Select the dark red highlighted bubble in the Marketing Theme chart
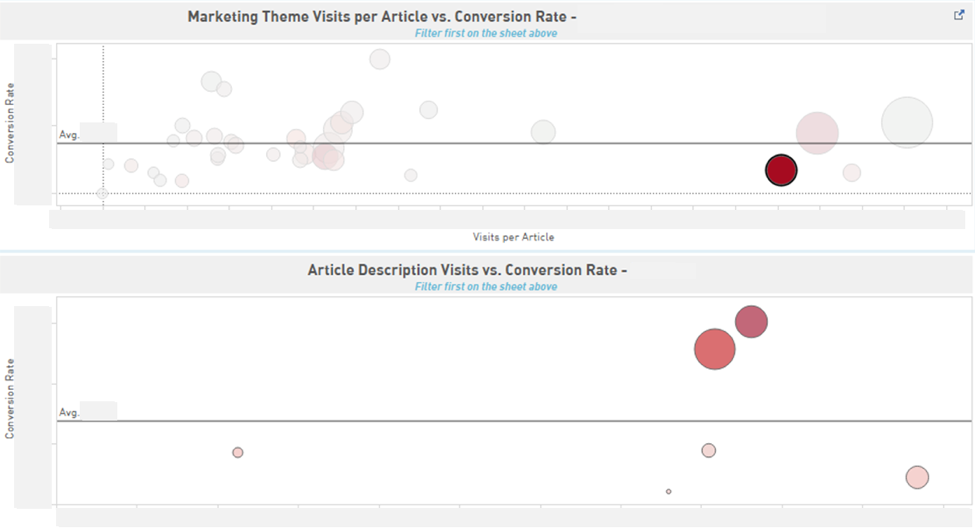This screenshot has height=529, width=975. pos(781,171)
